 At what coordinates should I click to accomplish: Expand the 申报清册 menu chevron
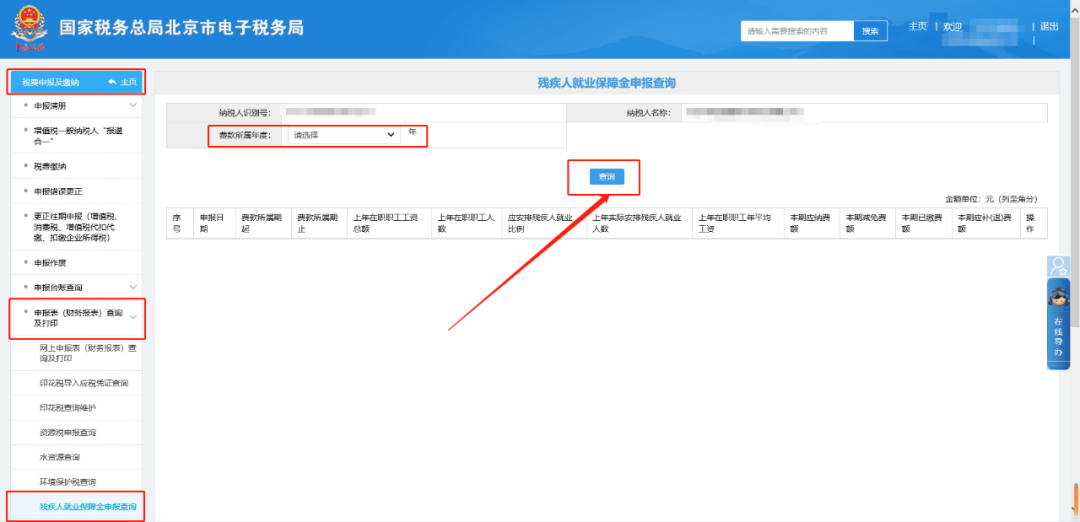[x=134, y=105]
